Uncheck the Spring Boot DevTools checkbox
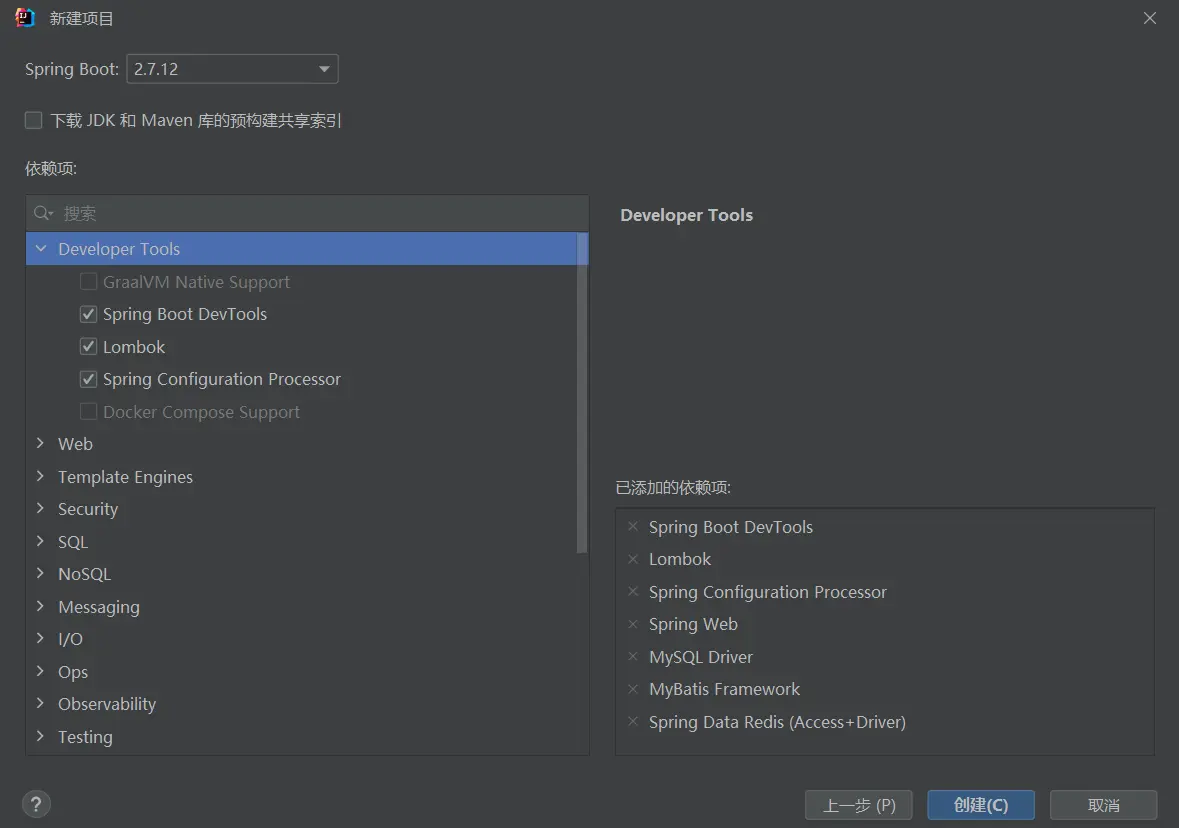Viewport: 1179px width, 828px height. tap(89, 314)
